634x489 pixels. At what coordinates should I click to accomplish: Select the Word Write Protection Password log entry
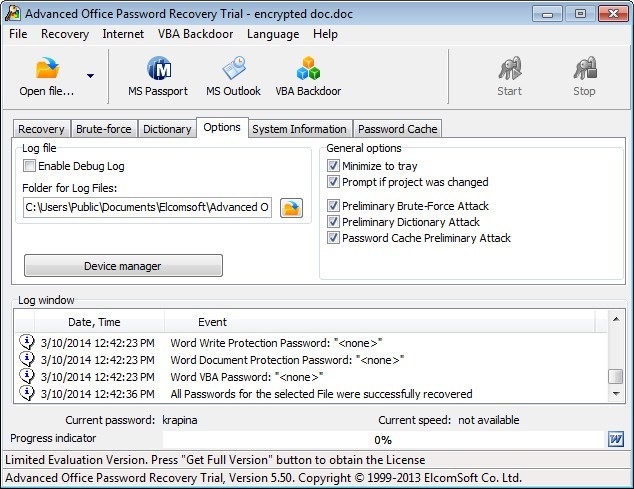point(311,343)
